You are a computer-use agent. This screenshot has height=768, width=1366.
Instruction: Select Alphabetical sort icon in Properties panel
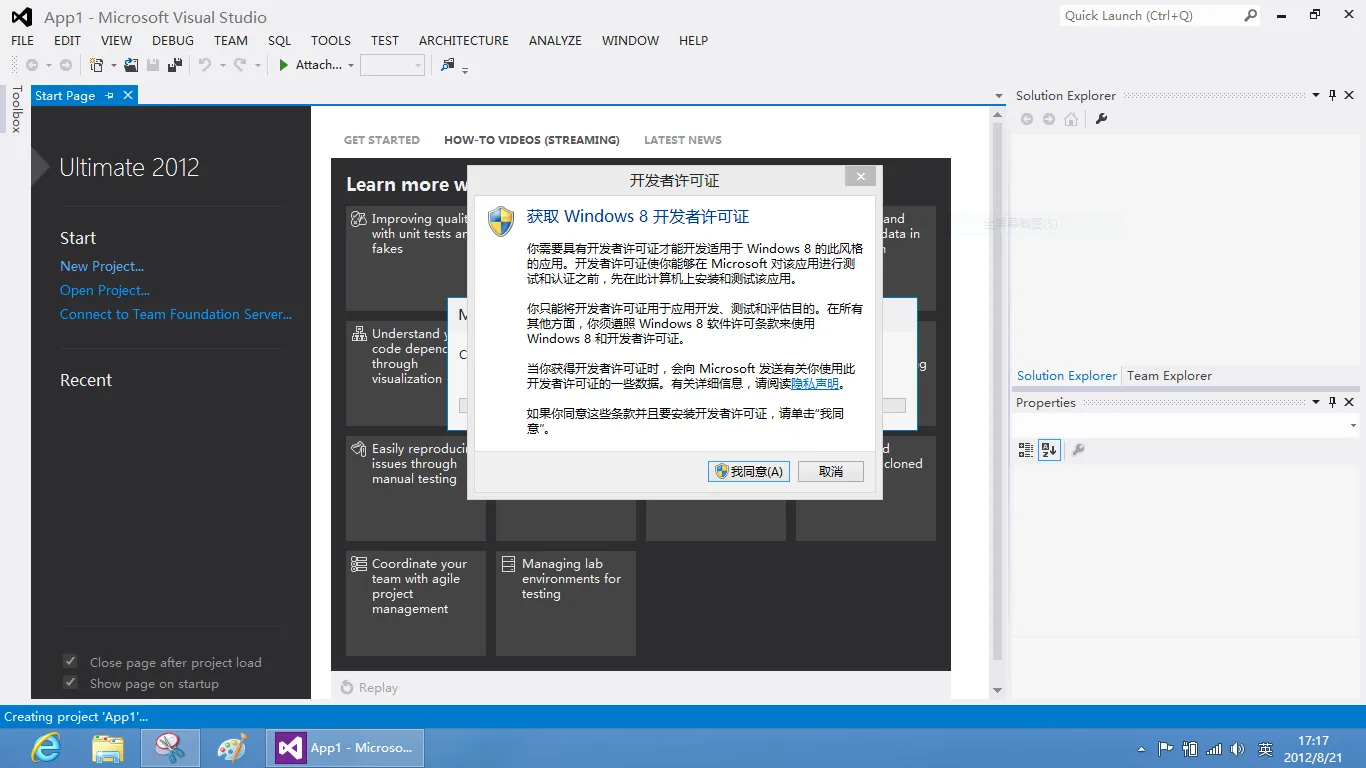coord(1049,450)
